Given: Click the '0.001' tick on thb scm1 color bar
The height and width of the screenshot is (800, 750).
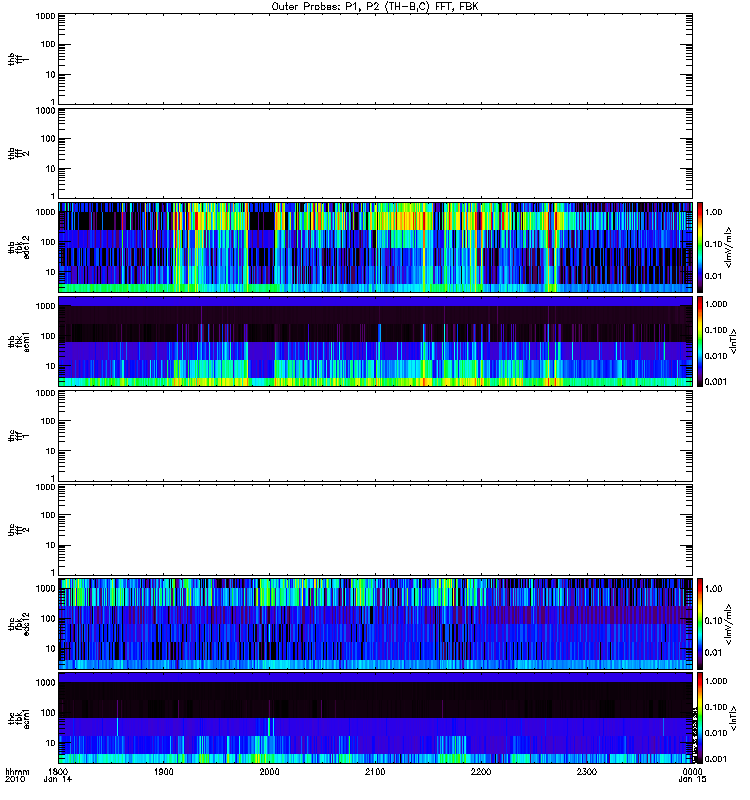Looking at the screenshot, I should point(716,382).
